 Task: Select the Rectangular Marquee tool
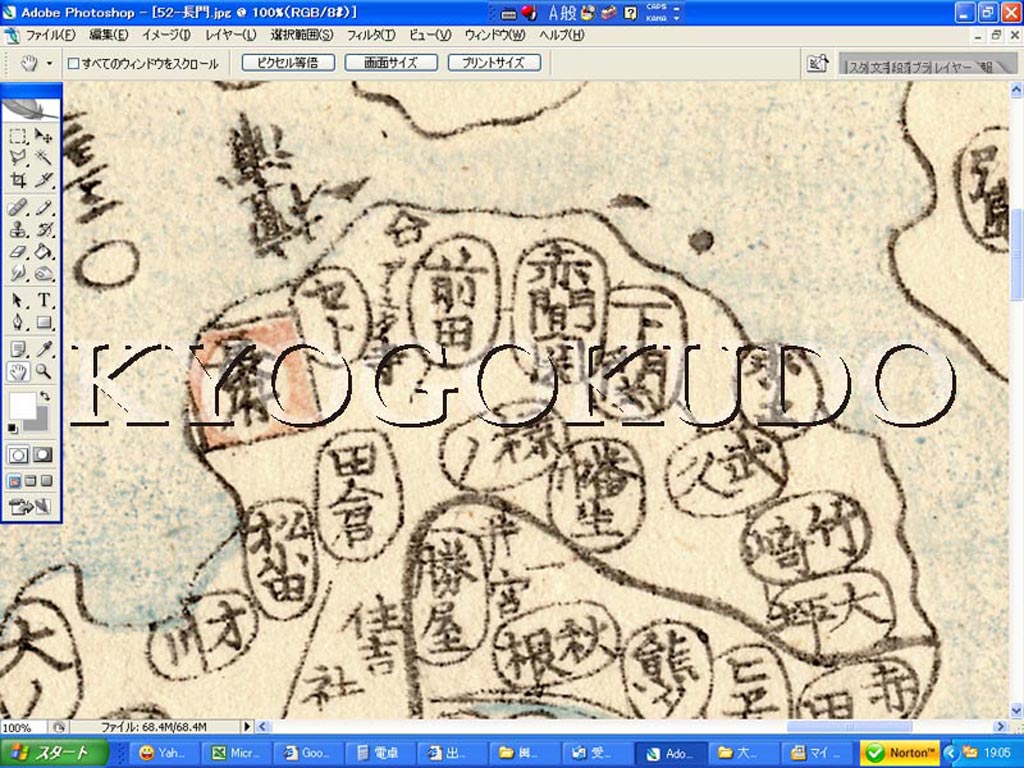pyautogui.click(x=18, y=136)
